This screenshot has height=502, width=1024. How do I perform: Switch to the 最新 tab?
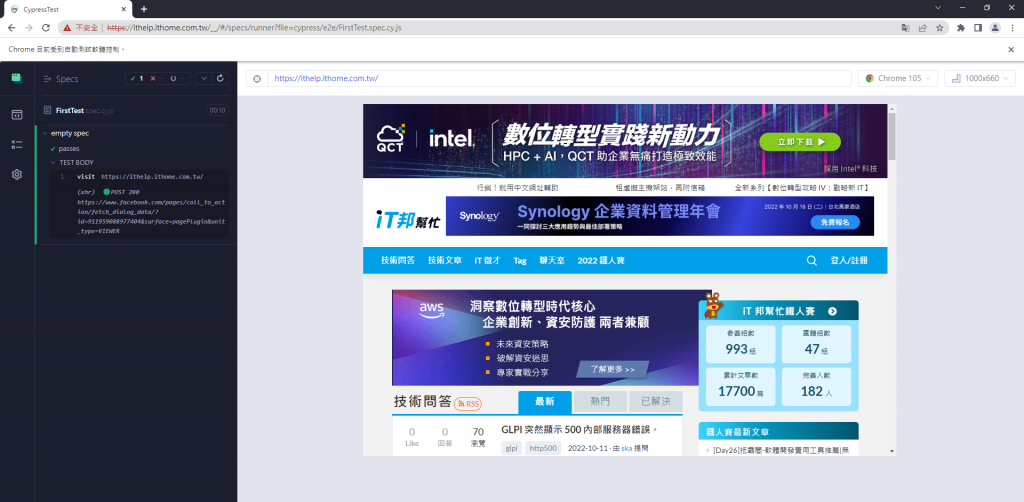545,402
